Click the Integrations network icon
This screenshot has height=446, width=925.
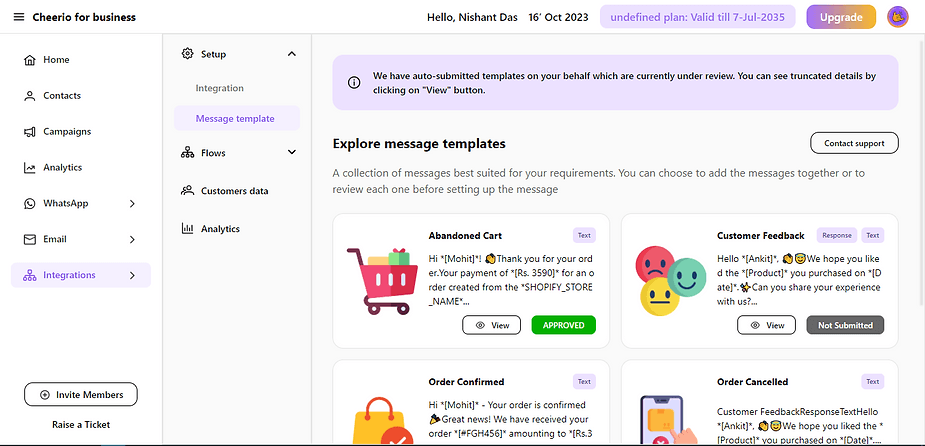29,276
